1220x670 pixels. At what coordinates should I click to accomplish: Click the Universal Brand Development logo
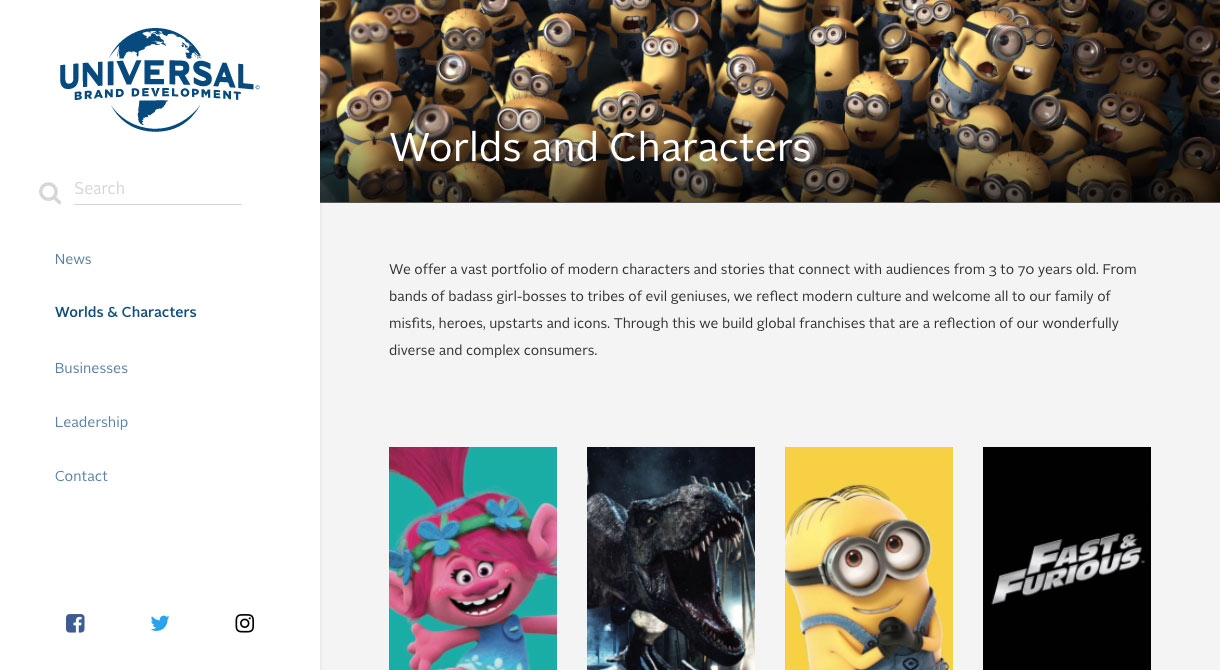click(159, 80)
